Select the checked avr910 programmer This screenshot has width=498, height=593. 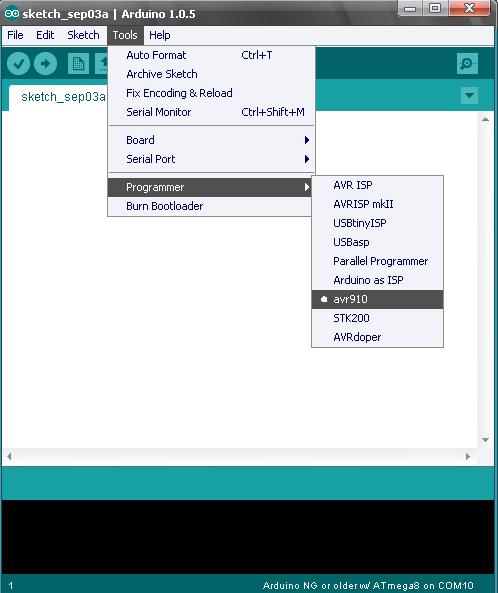pyautogui.click(x=377, y=299)
